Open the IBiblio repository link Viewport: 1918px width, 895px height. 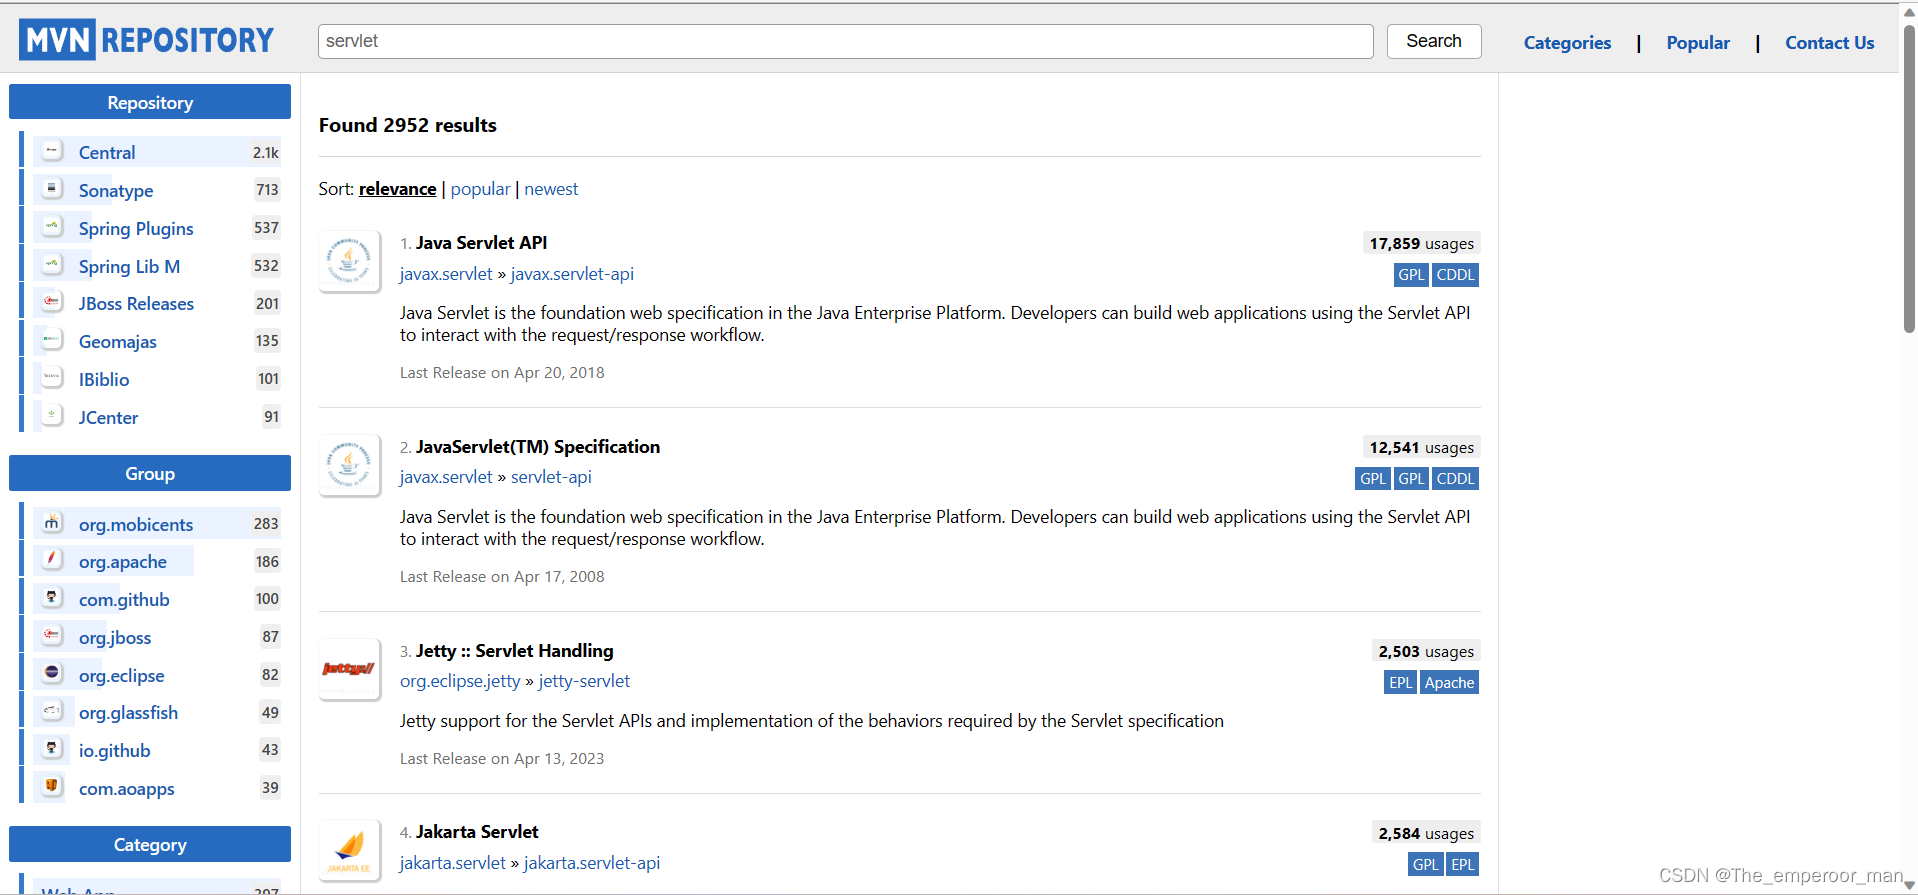click(x=104, y=379)
